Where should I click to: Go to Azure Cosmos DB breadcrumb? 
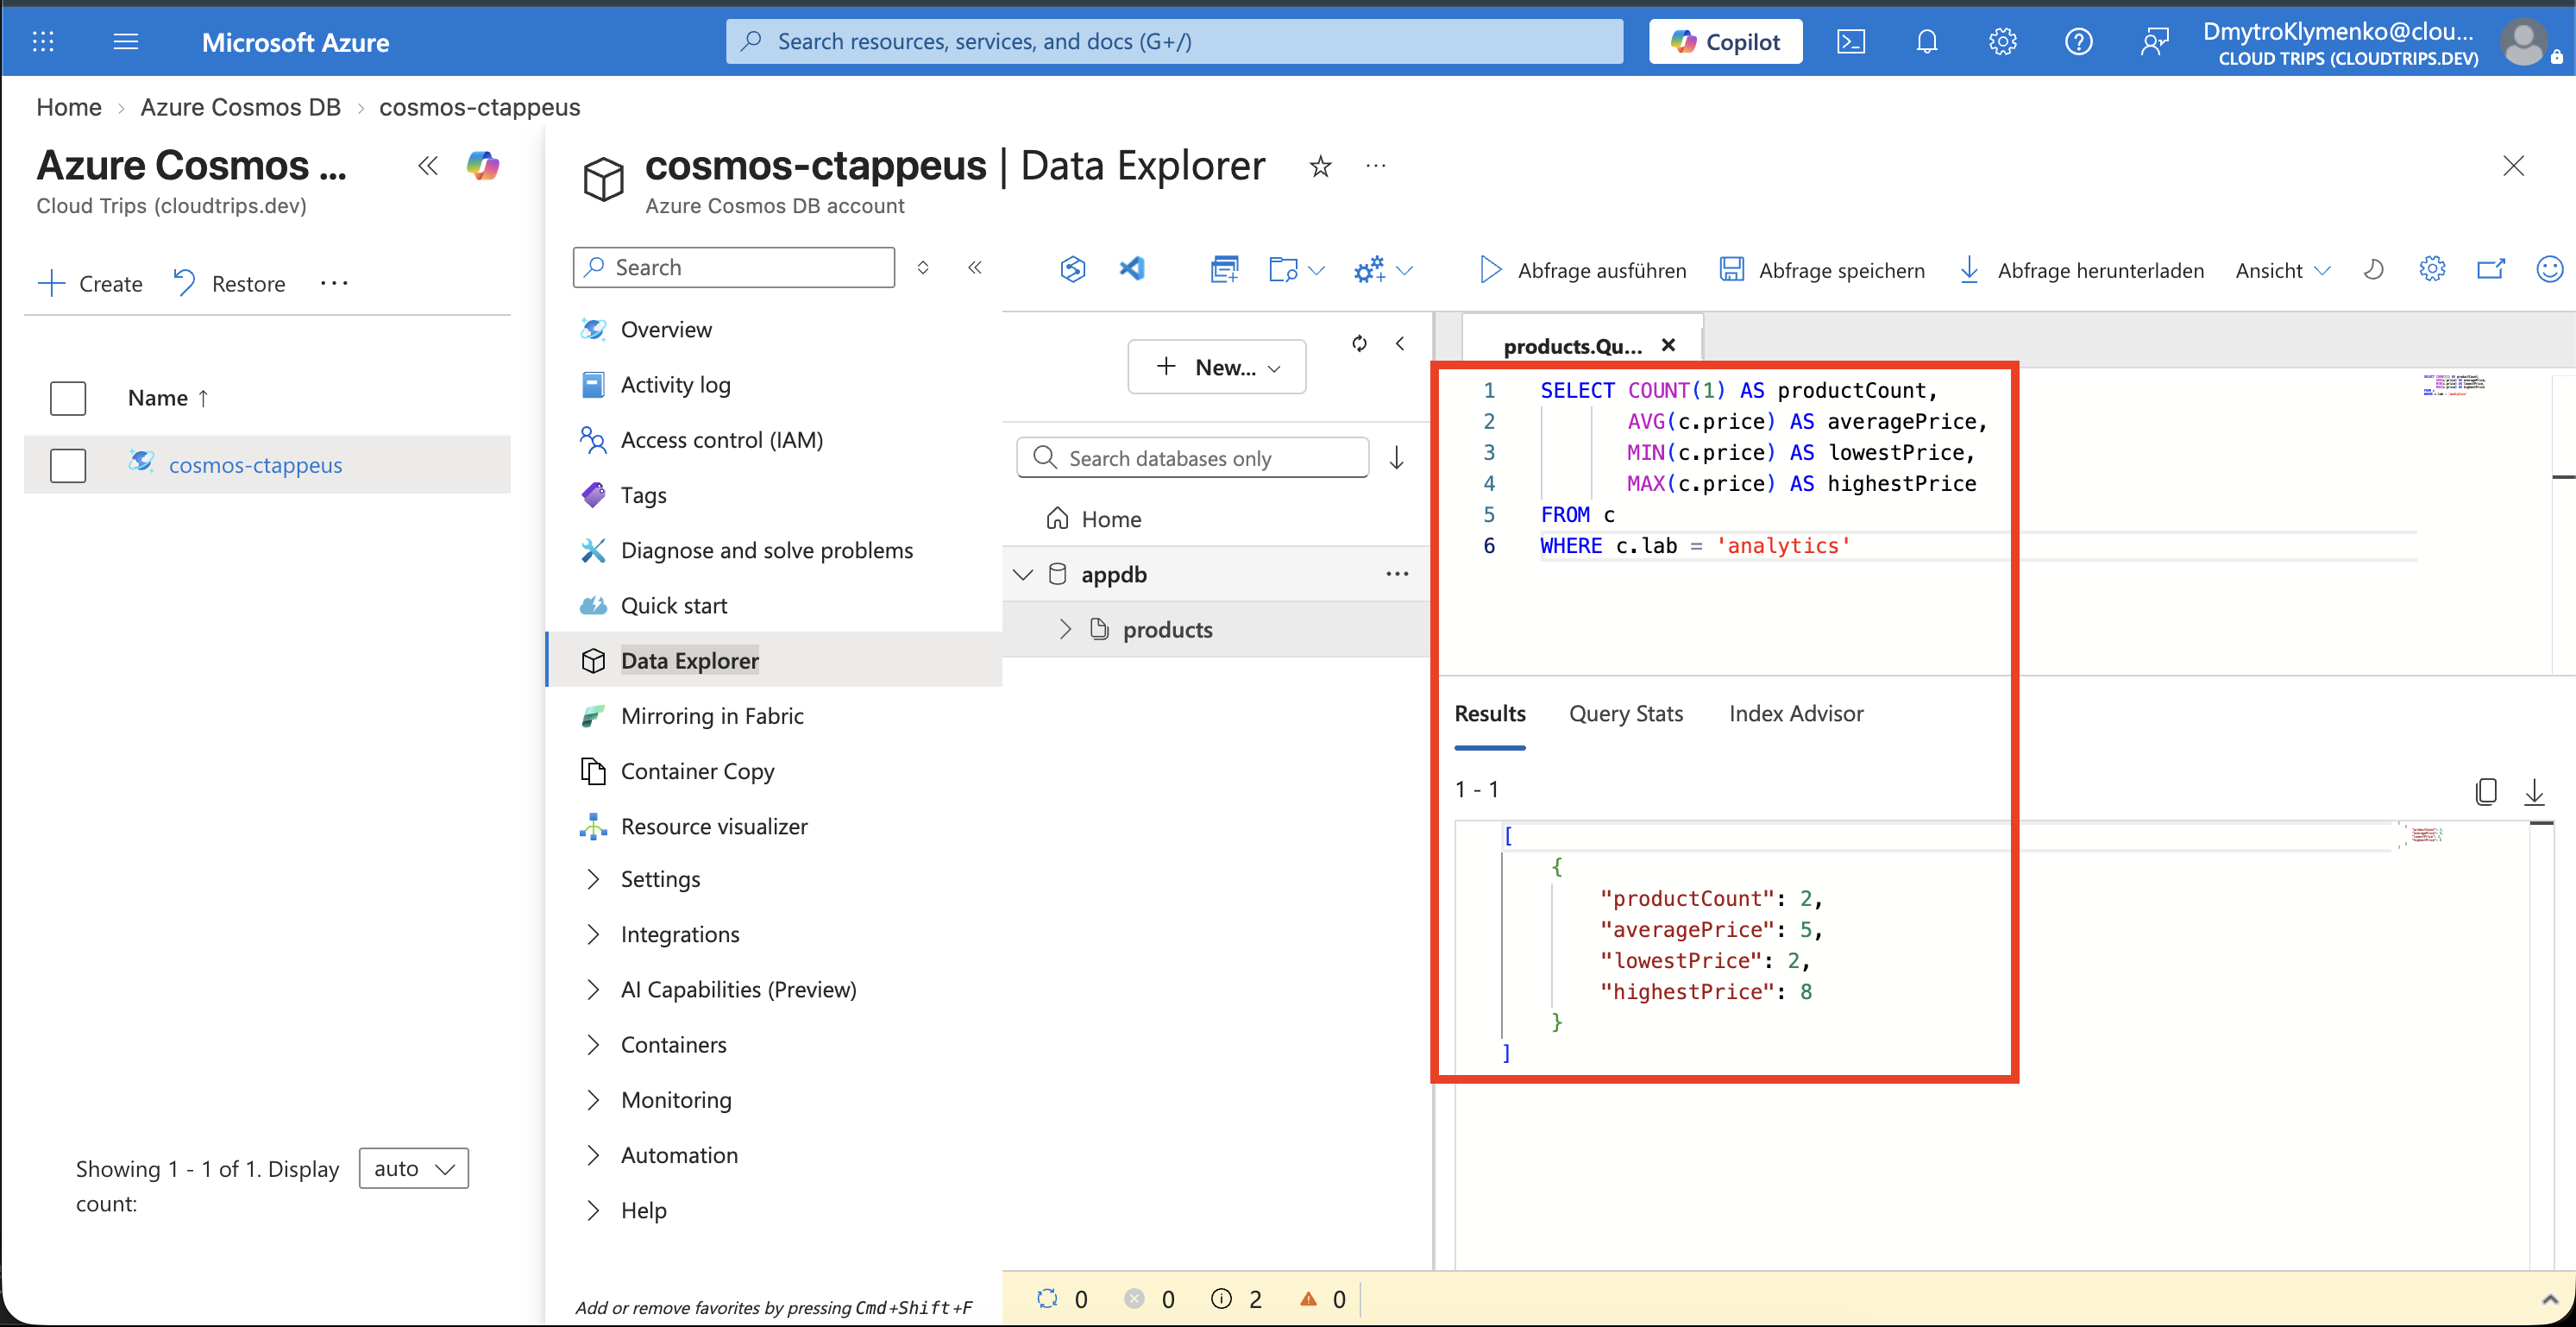(x=240, y=107)
